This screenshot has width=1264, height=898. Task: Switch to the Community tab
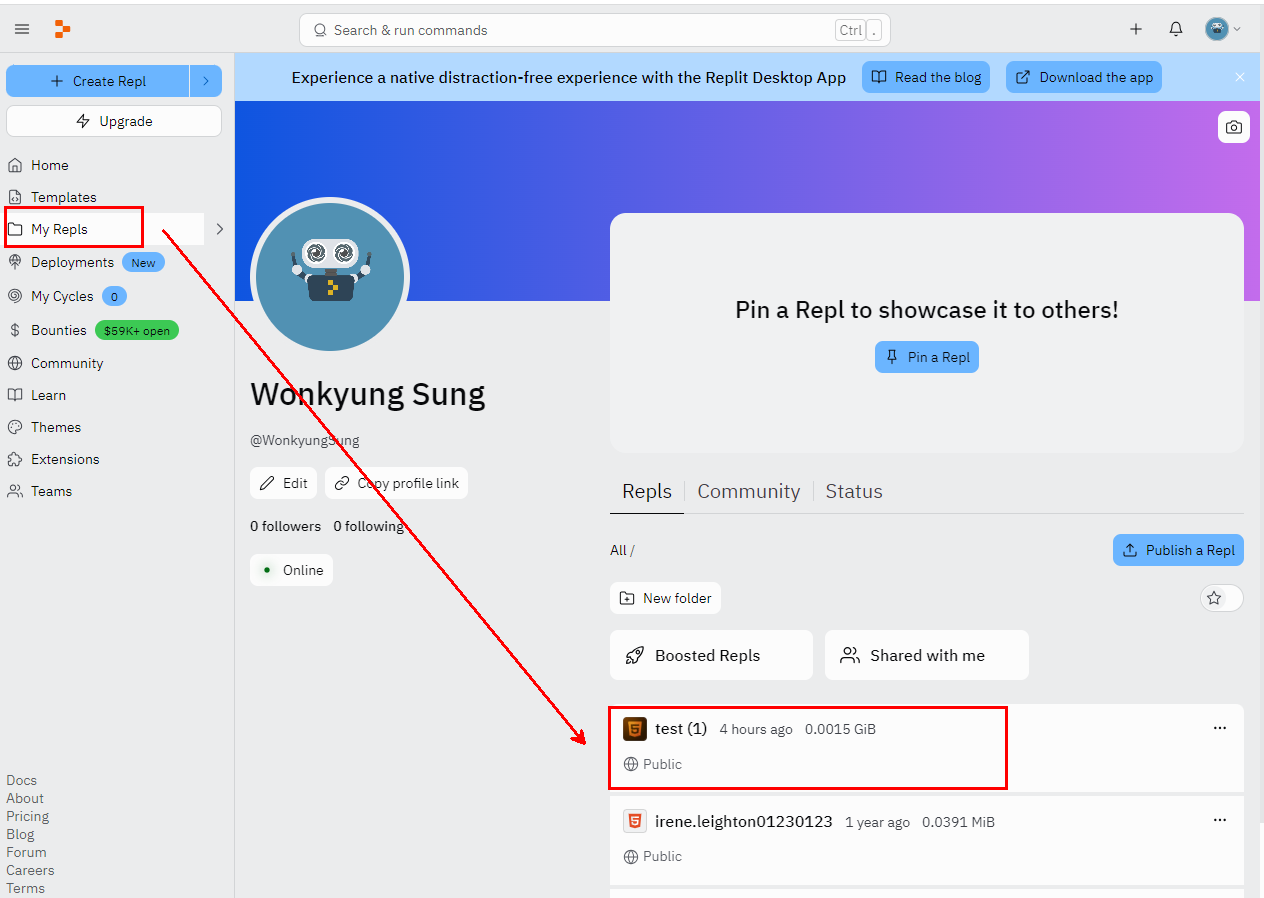[x=749, y=491]
